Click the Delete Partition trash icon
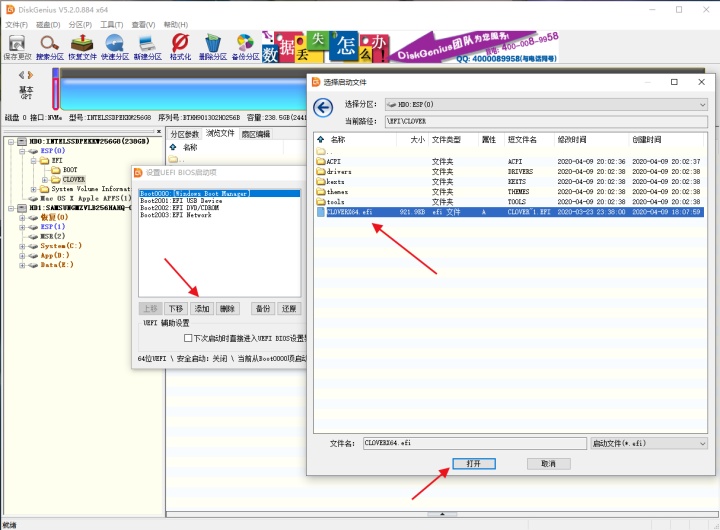720x530 pixels. click(x=213, y=47)
